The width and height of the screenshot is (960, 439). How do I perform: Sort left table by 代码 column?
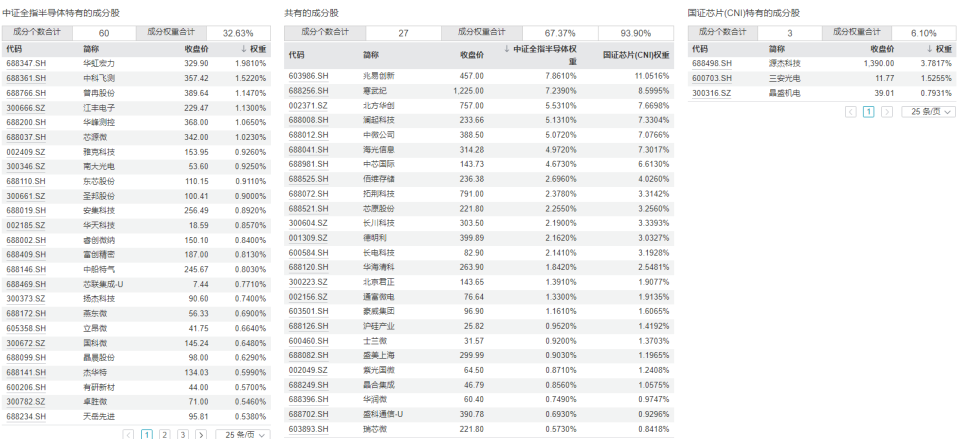[x=14, y=49]
